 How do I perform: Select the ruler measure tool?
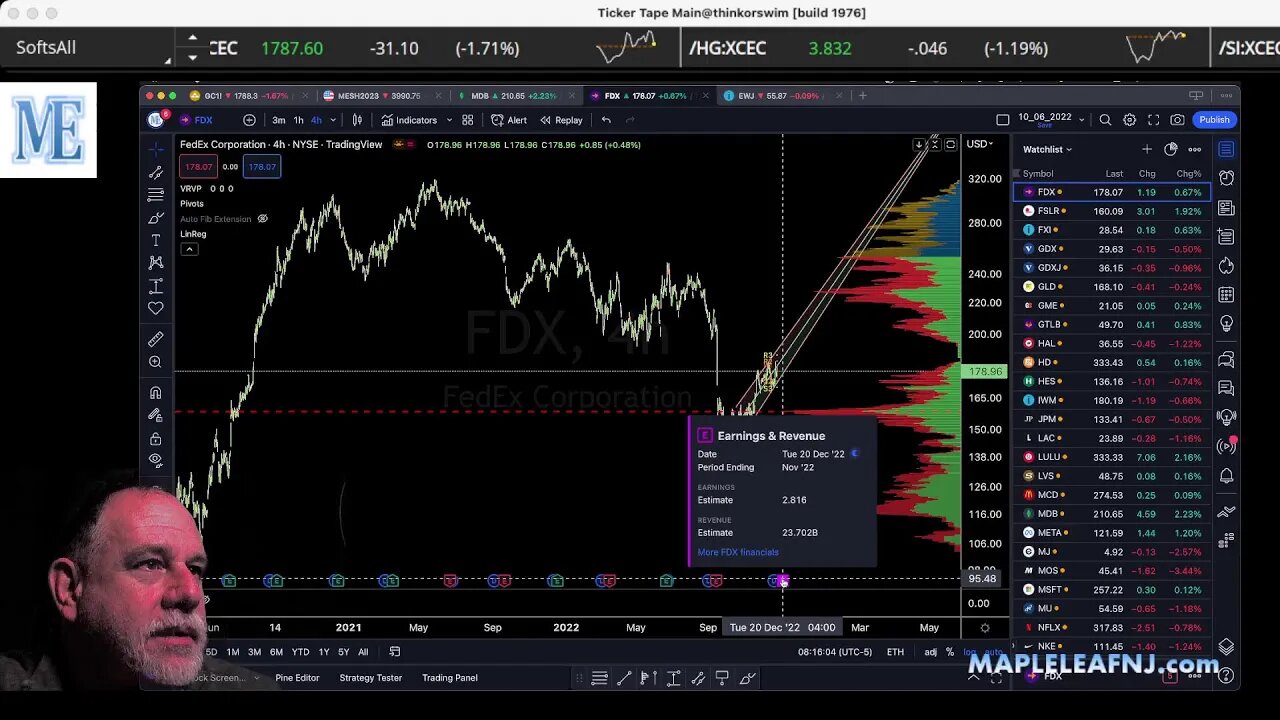156,339
